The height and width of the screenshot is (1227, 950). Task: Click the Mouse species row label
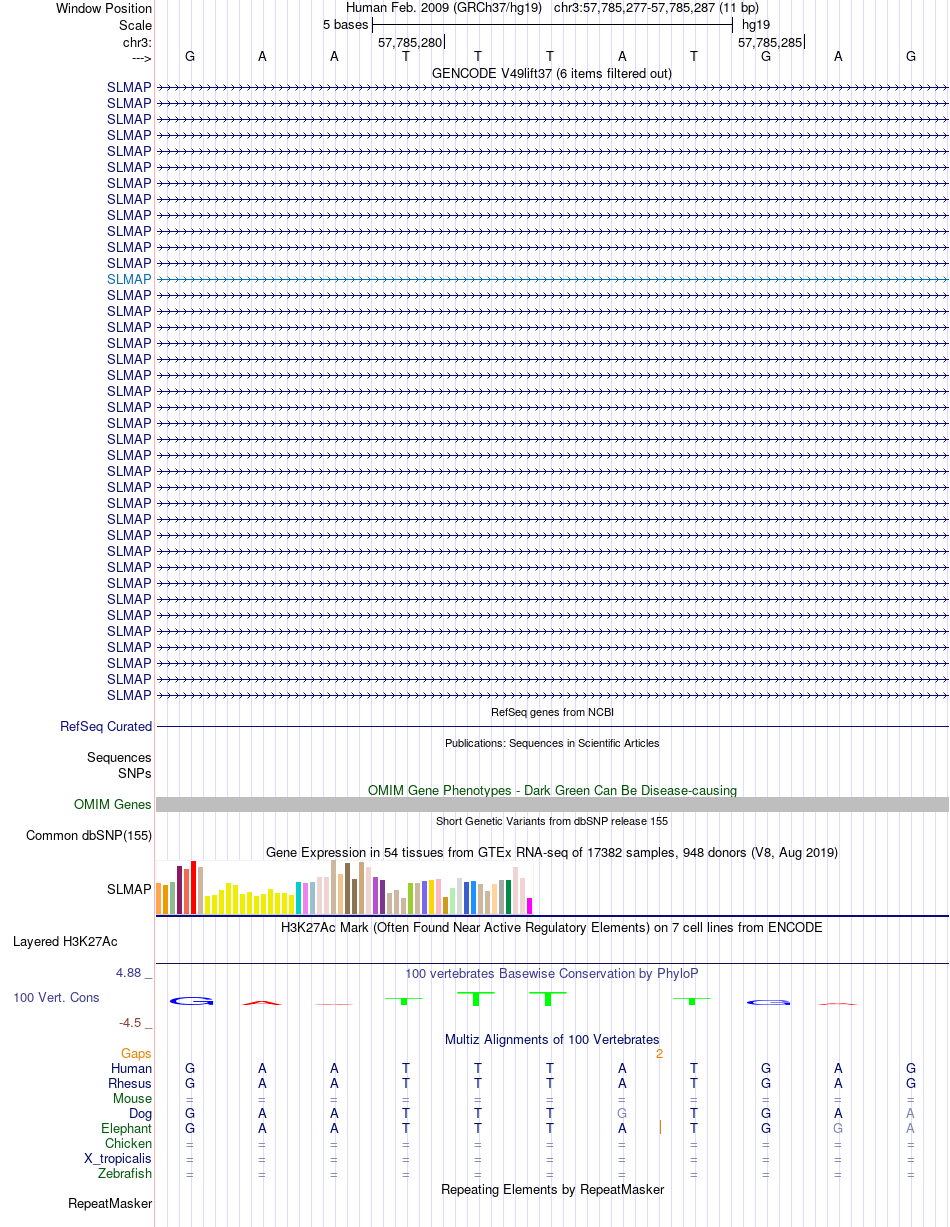[132, 1098]
